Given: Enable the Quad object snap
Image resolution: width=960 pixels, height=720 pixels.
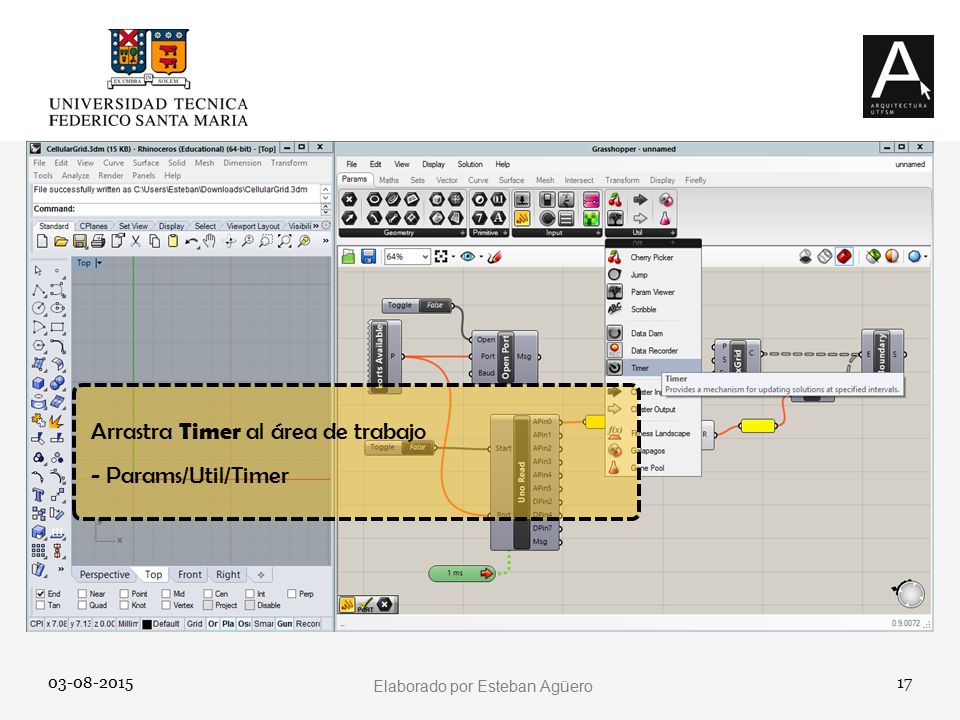Looking at the screenshot, I should [x=82, y=605].
